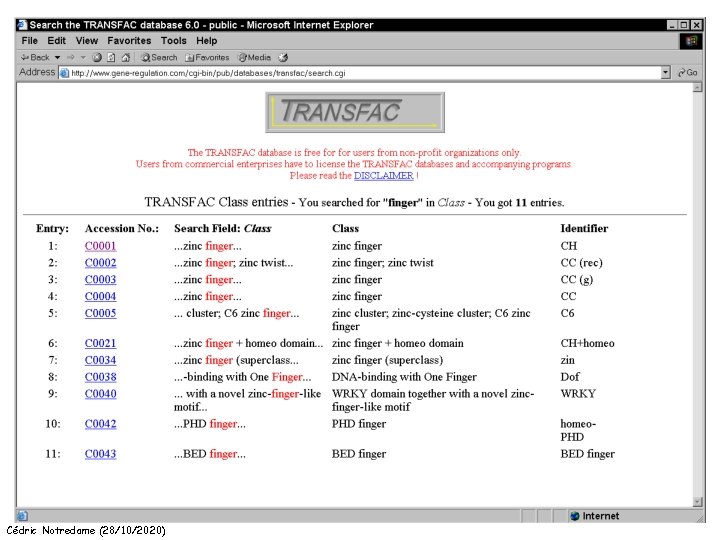
Task: Click the "C6" identifier text
Action: (x=567, y=313)
